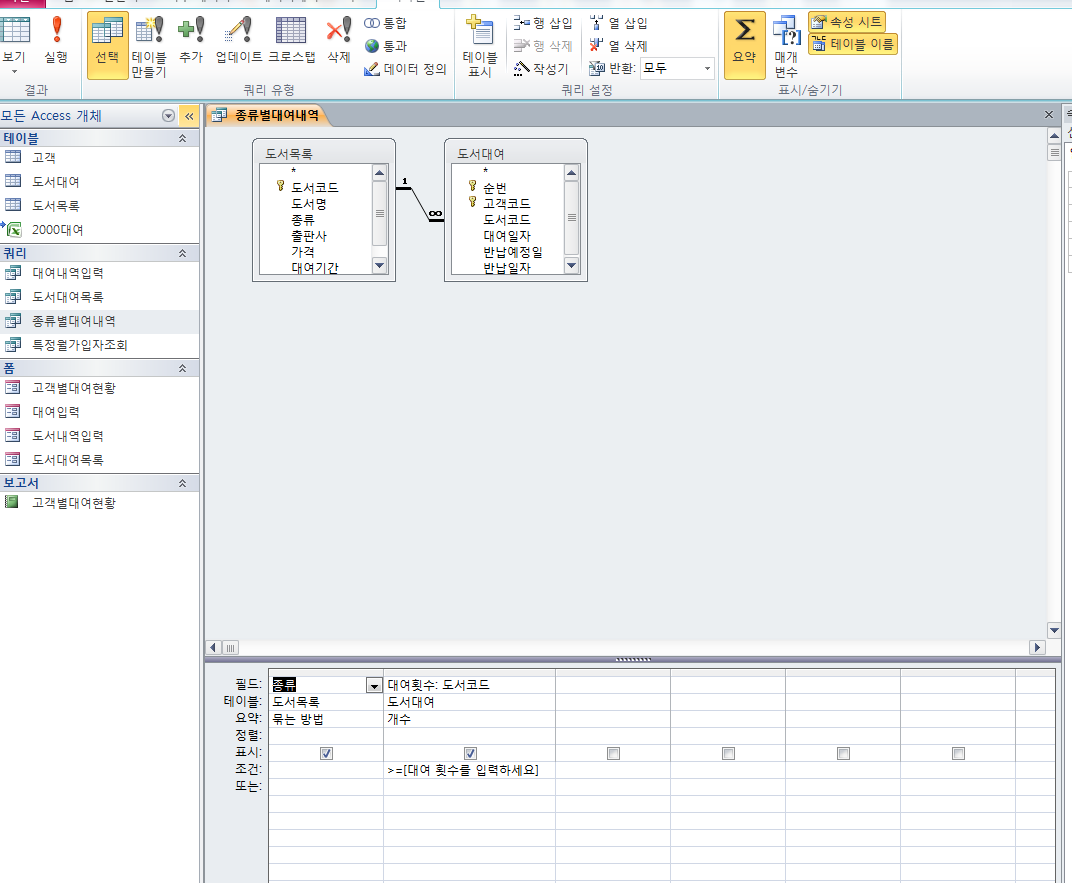Toggle the 요약 (Totals) sigma button
The image size is (1072, 883).
coord(744,42)
